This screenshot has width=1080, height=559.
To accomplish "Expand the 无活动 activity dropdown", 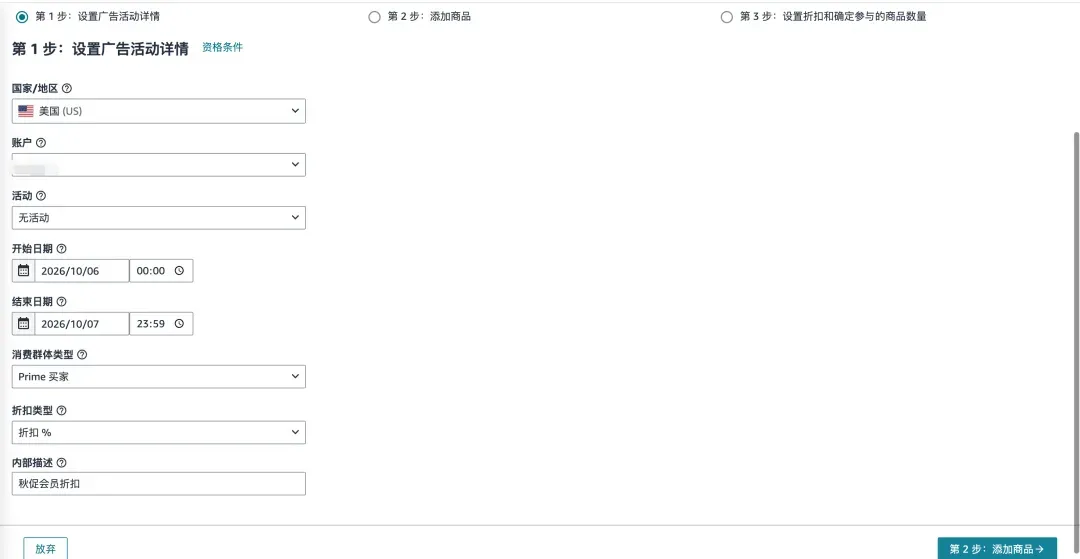I will 158,218.
